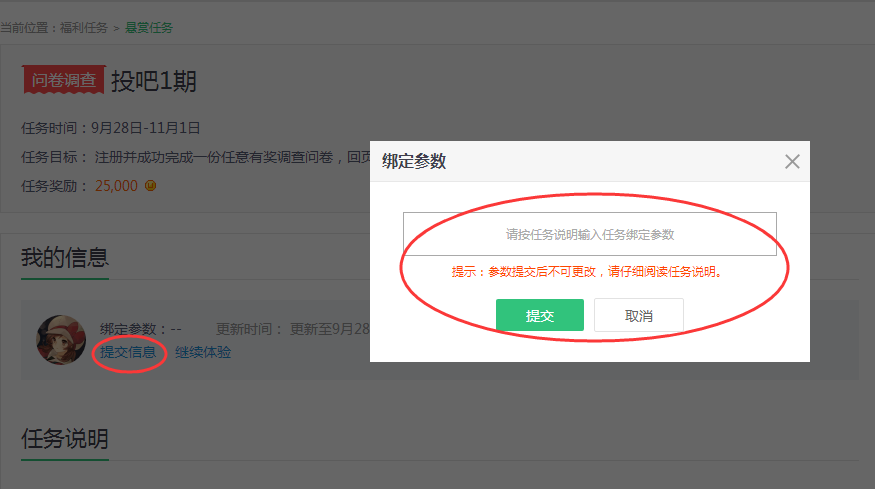875x489 pixels.
Task: Focus the task binding parameter input field
Action: point(589,234)
